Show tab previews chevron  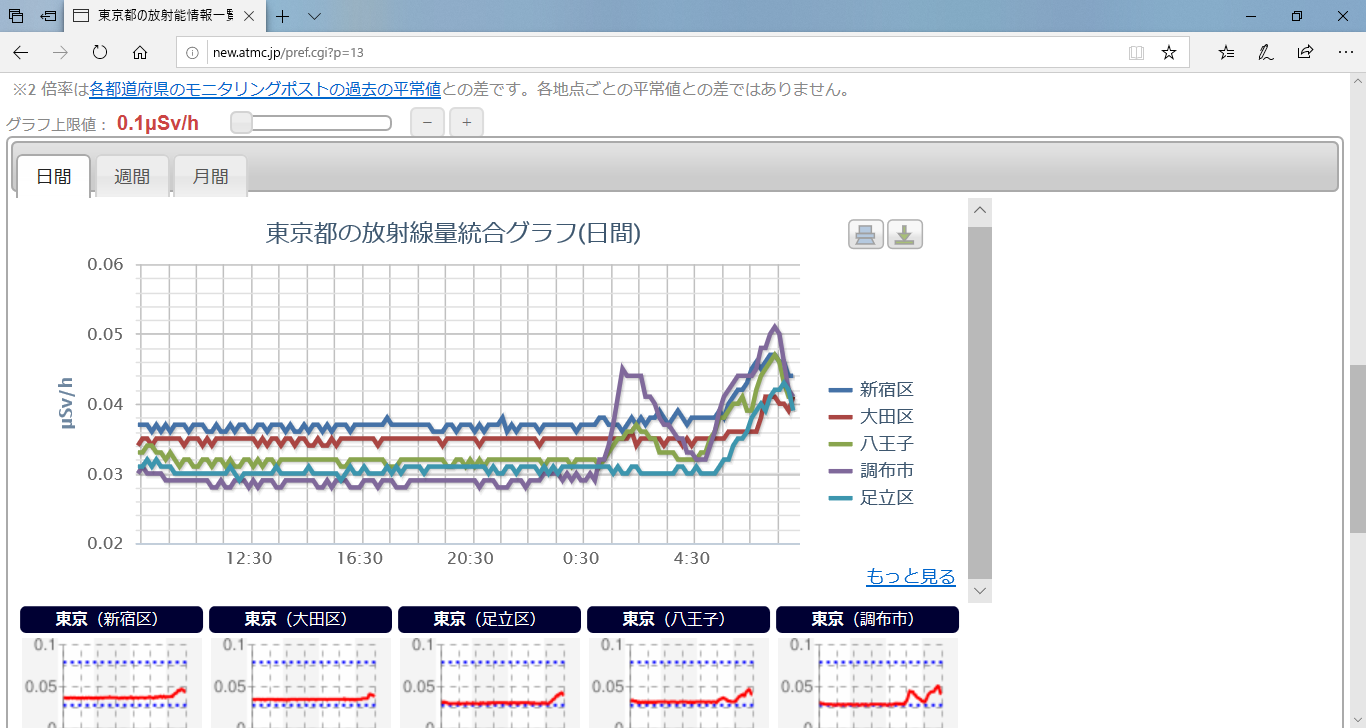[314, 16]
